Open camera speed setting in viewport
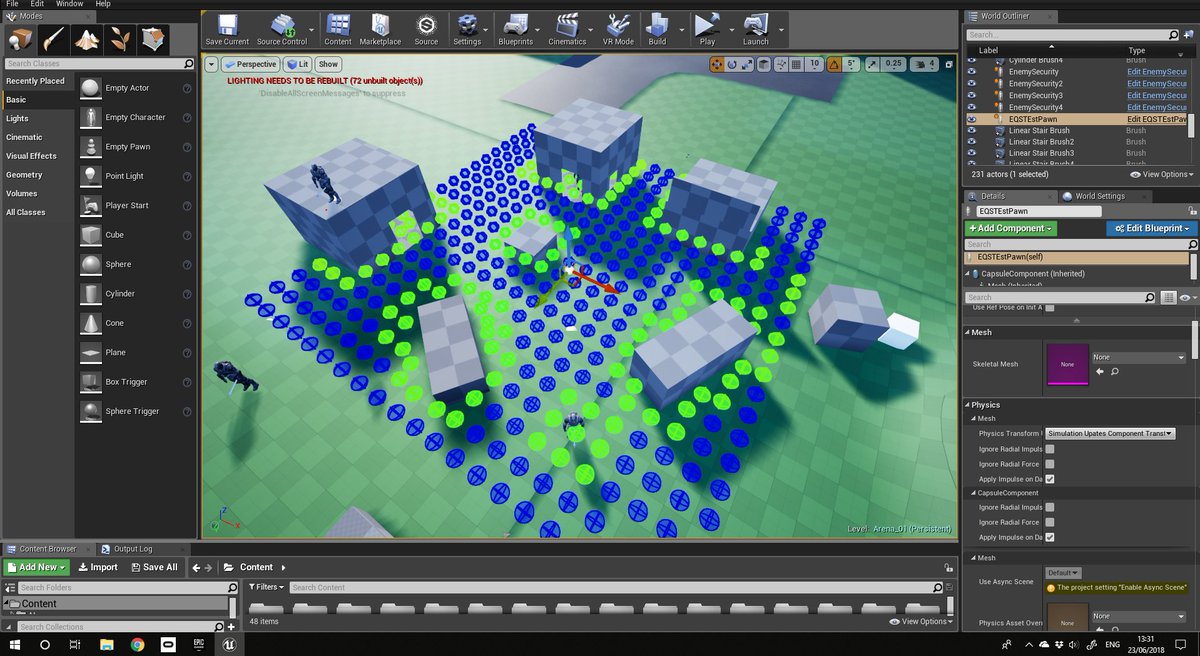This screenshot has height=656, width=1200. tap(926, 64)
